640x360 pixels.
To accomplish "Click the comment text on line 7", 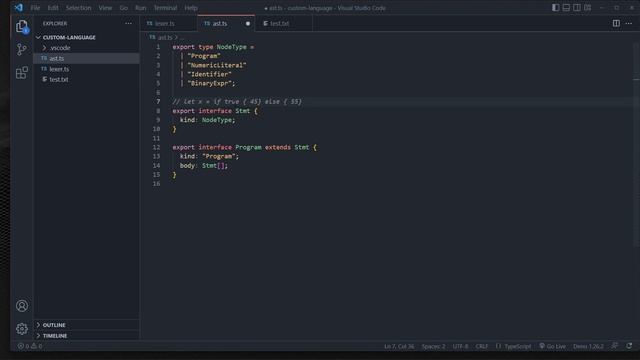I will pyautogui.click(x=237, y=102).
